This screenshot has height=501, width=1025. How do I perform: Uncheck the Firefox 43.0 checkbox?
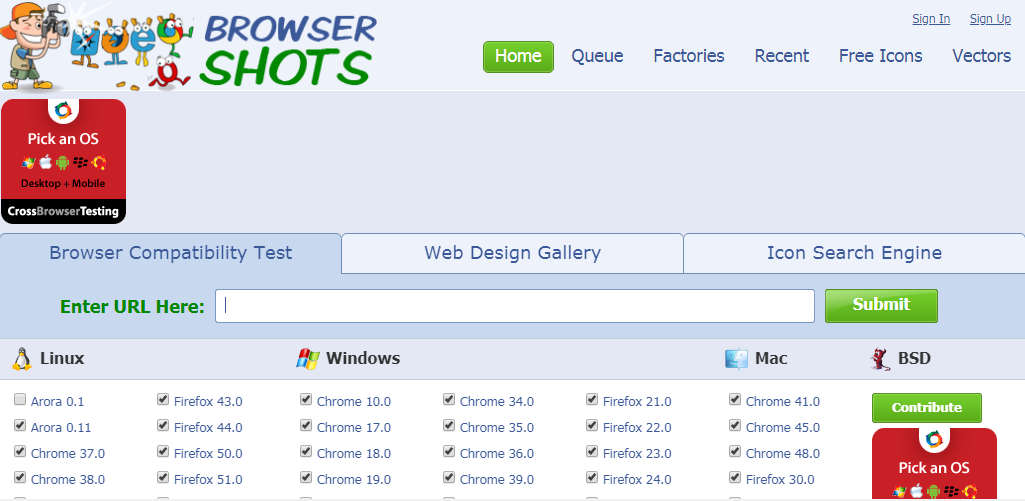163,399
